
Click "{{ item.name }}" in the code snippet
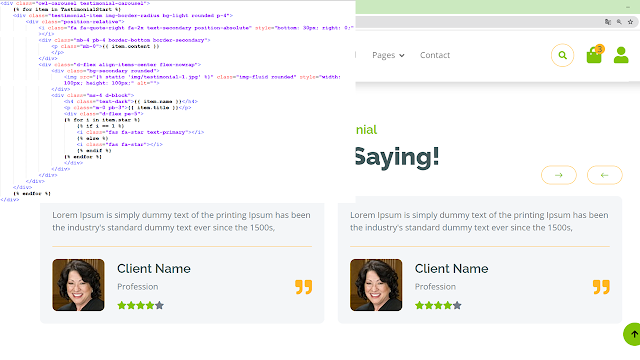158,101
